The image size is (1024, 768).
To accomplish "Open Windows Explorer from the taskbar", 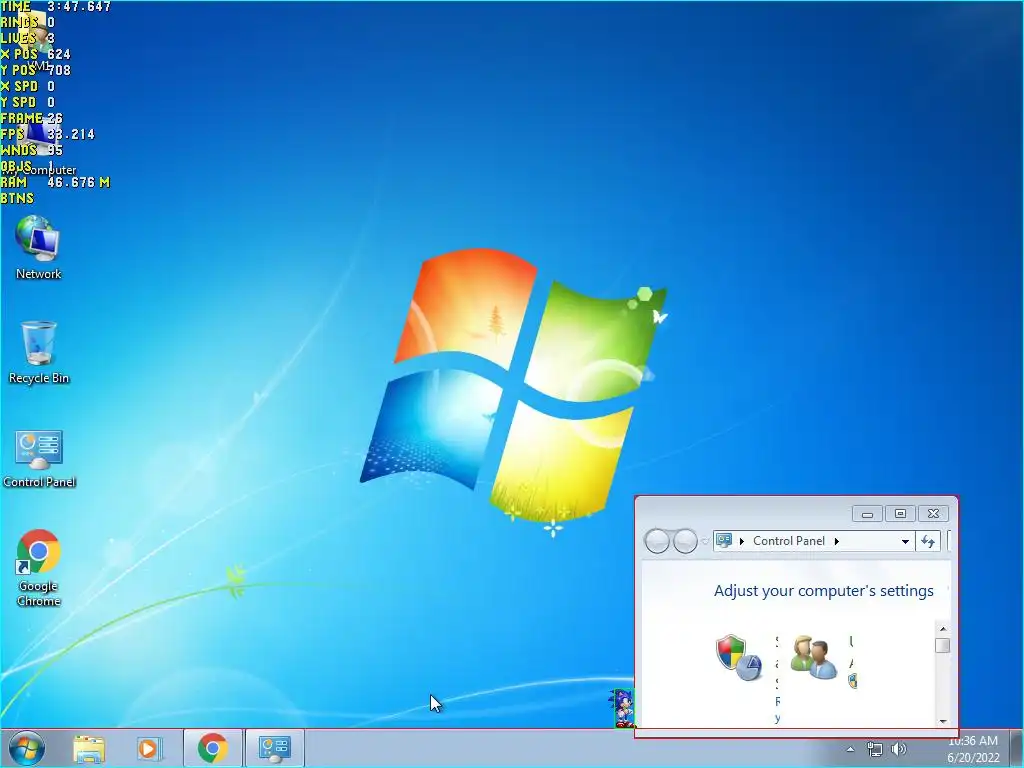I will pos(89,748).
